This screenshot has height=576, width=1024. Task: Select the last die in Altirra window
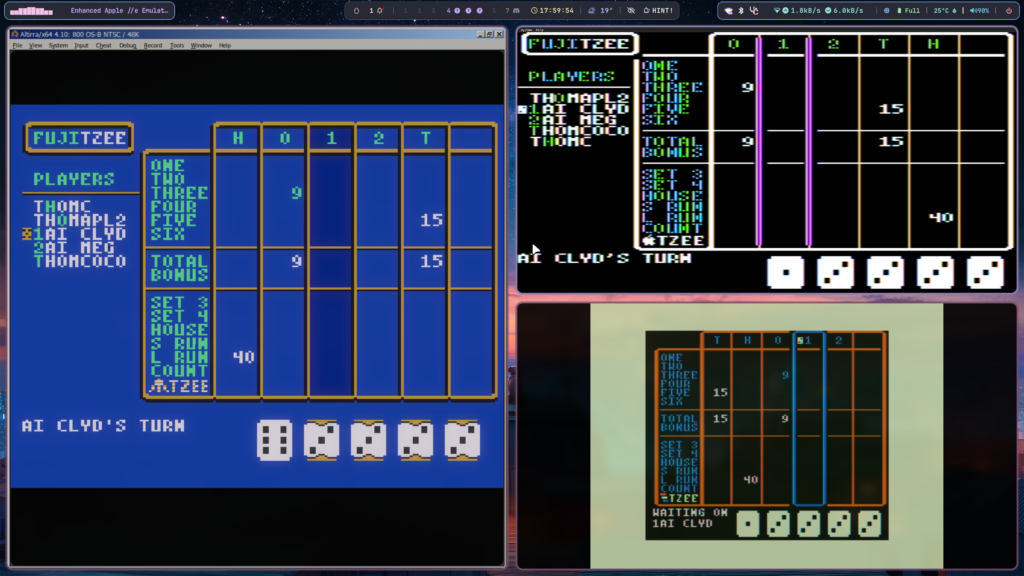462,440
